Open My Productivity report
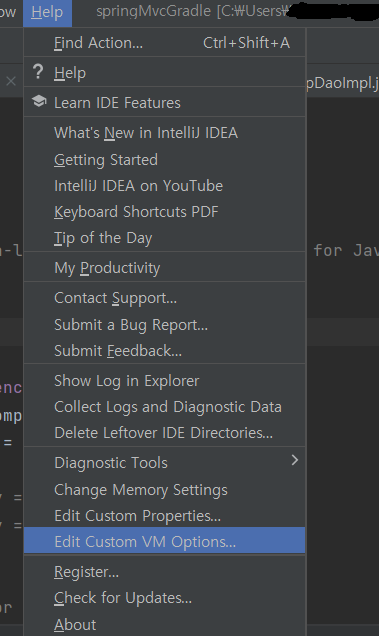 click(x=164, y=268)
